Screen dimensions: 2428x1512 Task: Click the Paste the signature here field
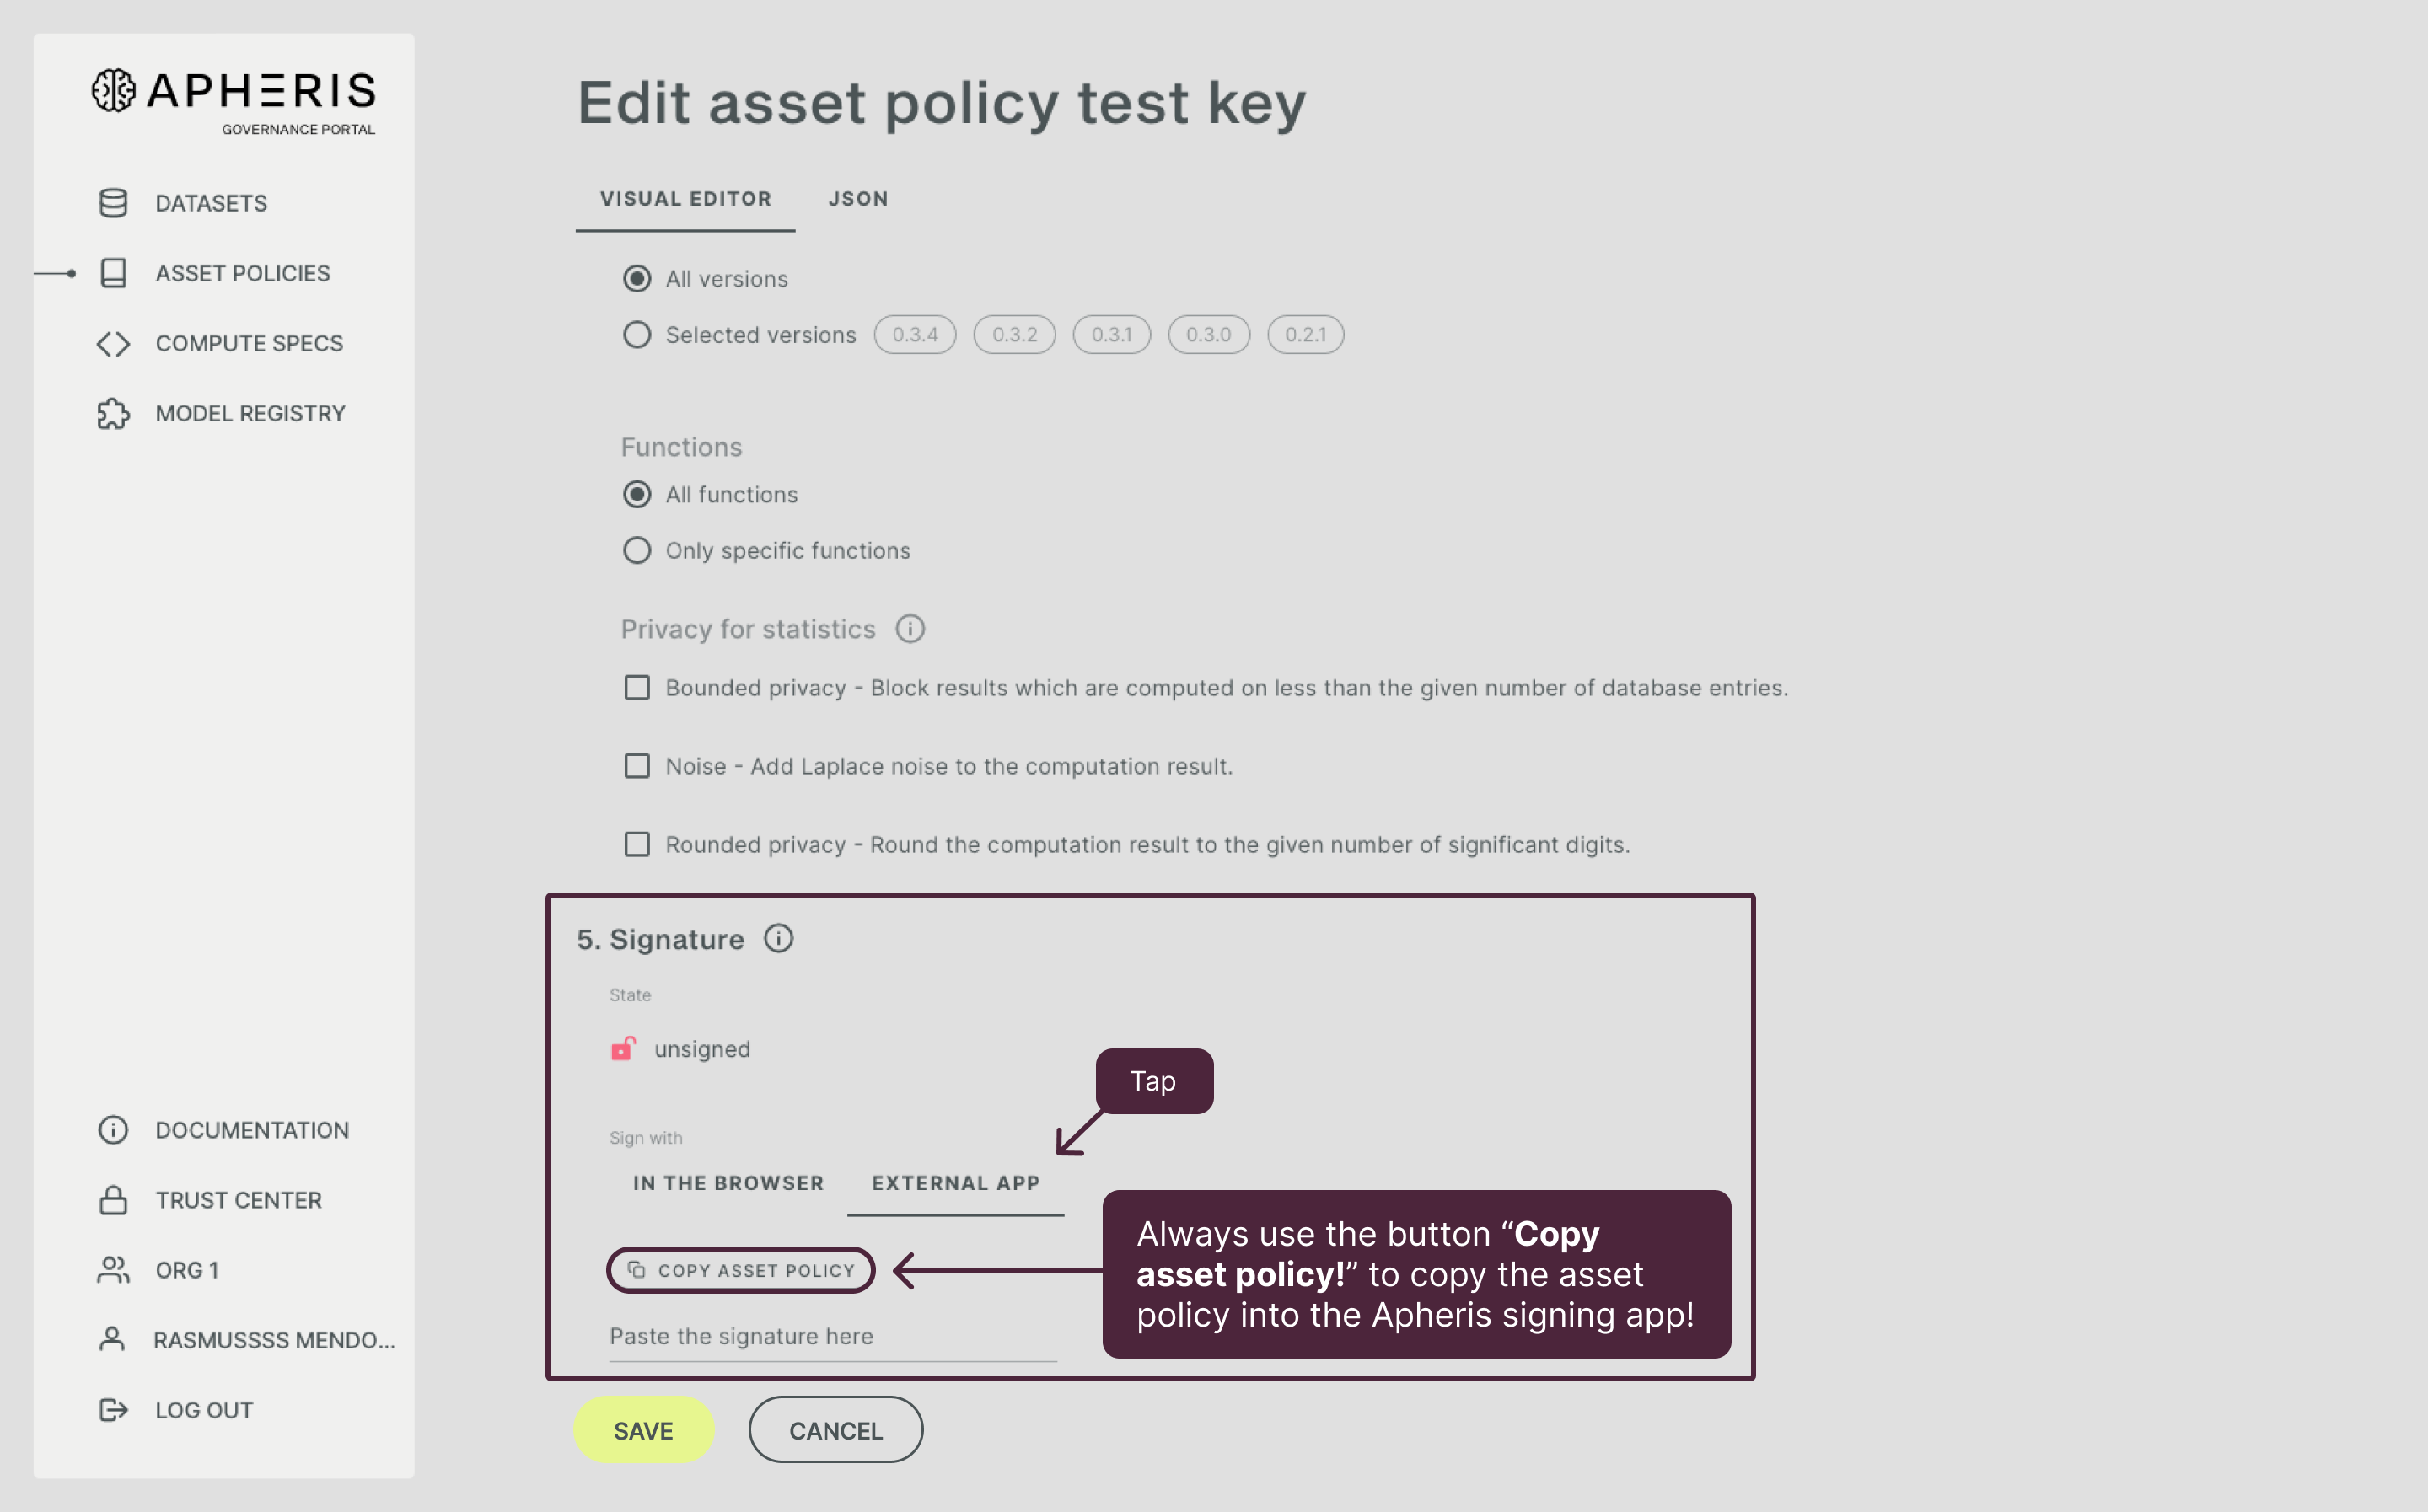pos(833,1336)
